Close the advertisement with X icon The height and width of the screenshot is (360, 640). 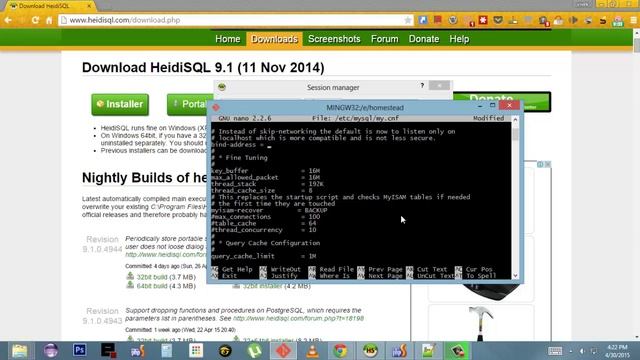point(548,164)
